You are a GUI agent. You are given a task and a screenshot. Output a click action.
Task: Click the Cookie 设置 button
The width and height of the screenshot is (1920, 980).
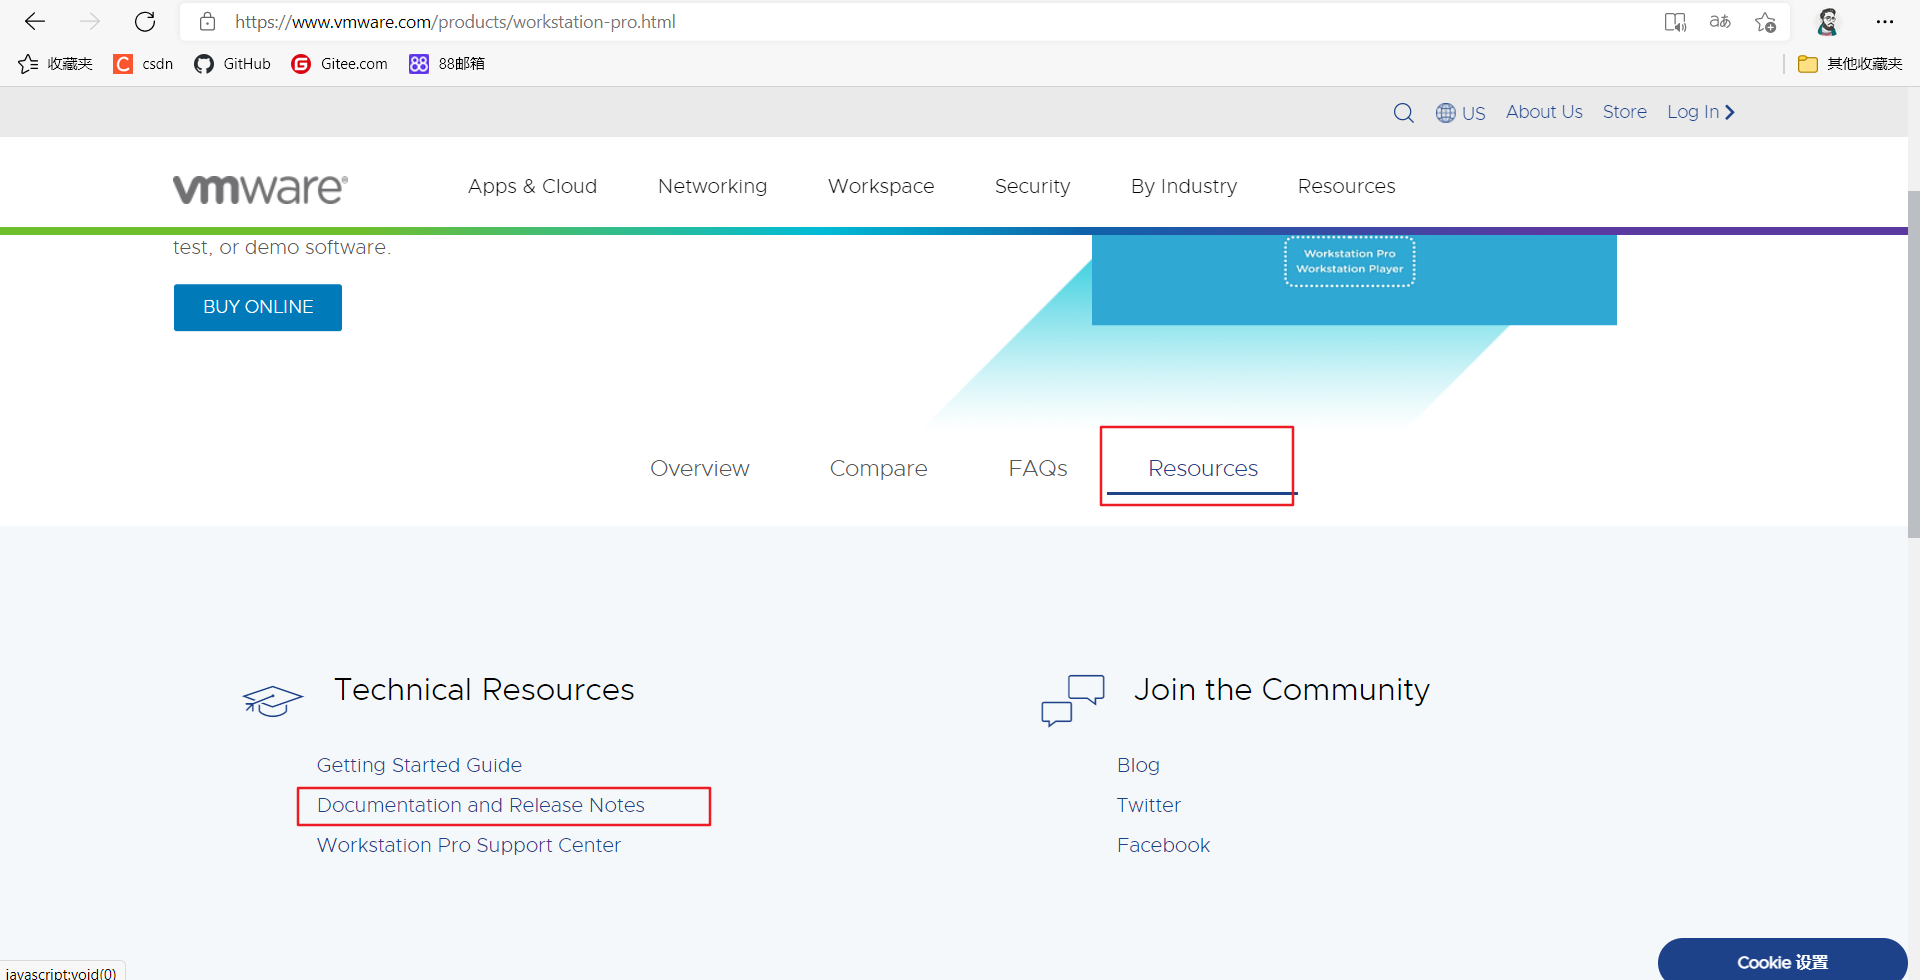(1780, 962)
